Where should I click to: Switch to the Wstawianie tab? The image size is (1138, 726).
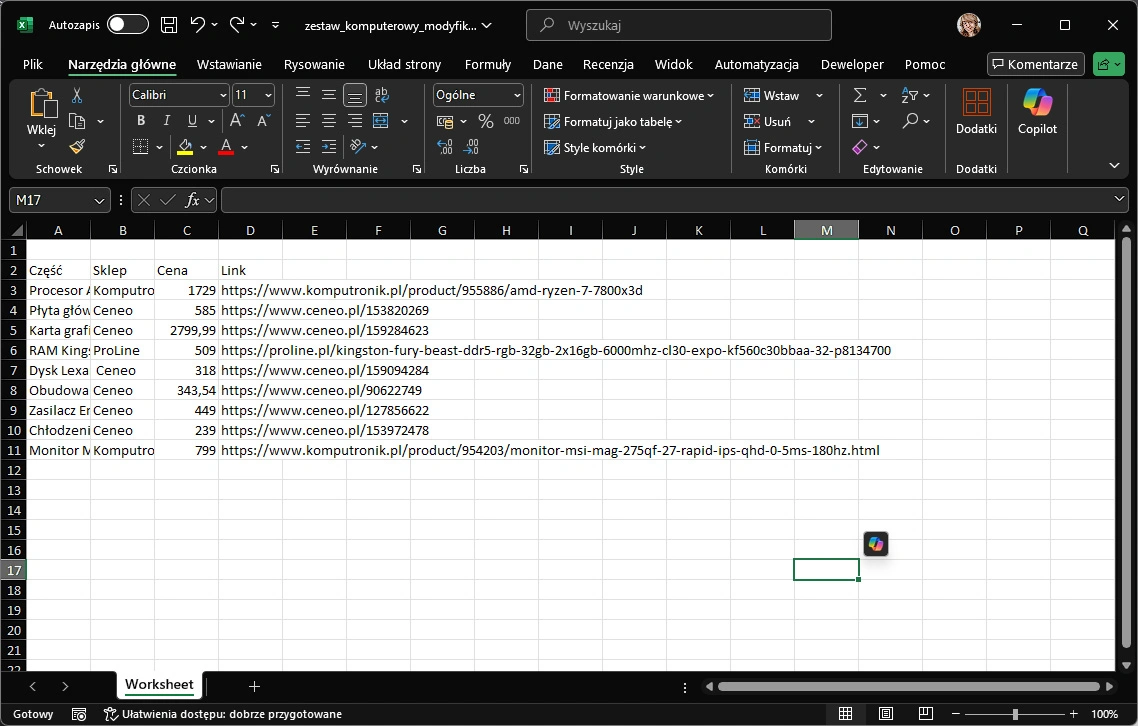click(x=229, y=65)
